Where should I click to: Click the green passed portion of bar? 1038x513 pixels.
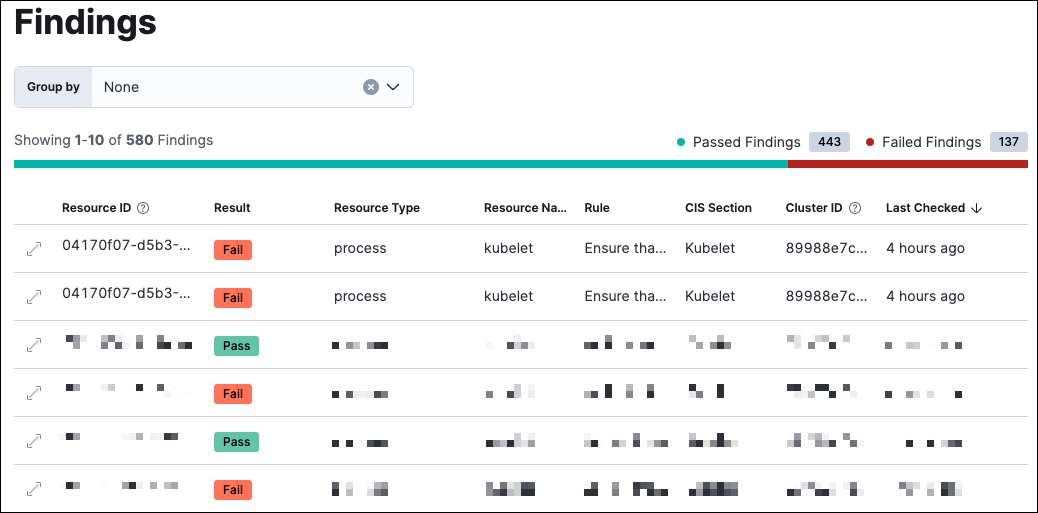point(400,164)
